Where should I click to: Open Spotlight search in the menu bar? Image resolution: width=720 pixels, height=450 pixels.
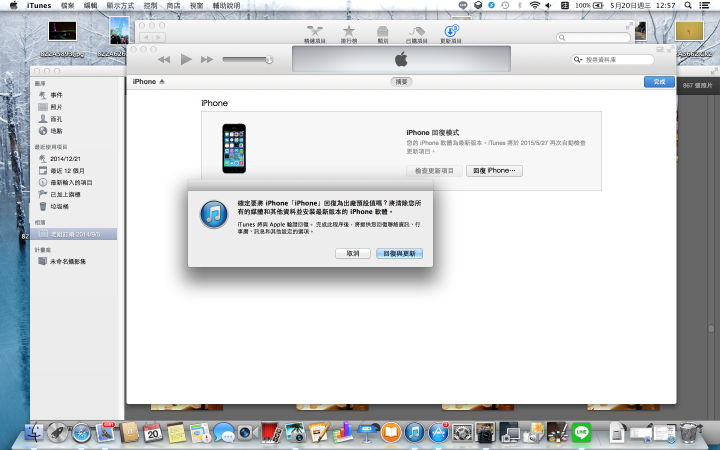coord(688,6)
